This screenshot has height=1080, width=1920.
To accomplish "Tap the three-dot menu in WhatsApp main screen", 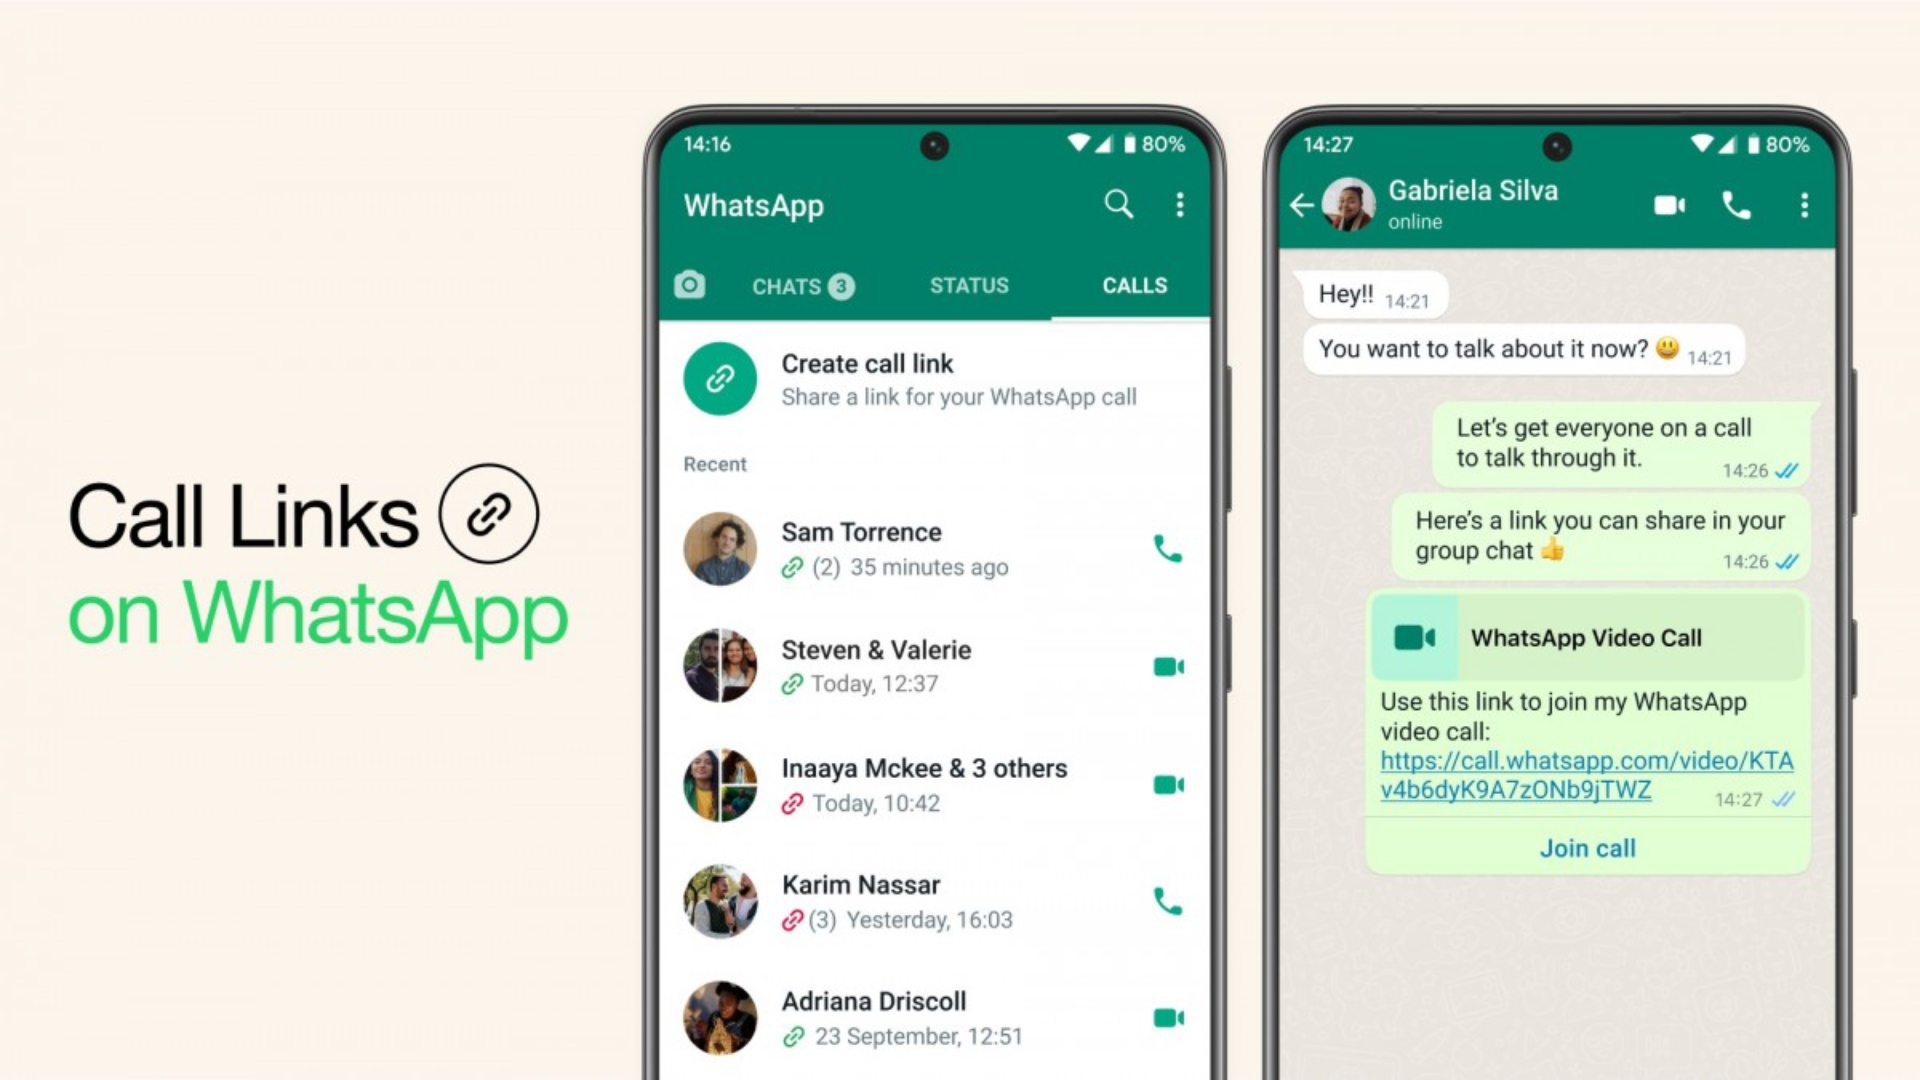I will pyautogui.click(x=1180, y=206).
